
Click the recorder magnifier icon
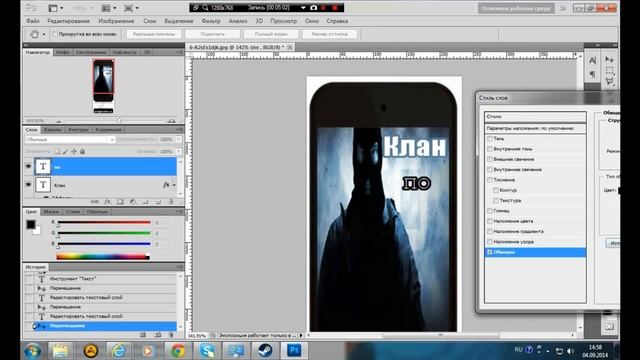click(x=205, y=8)
